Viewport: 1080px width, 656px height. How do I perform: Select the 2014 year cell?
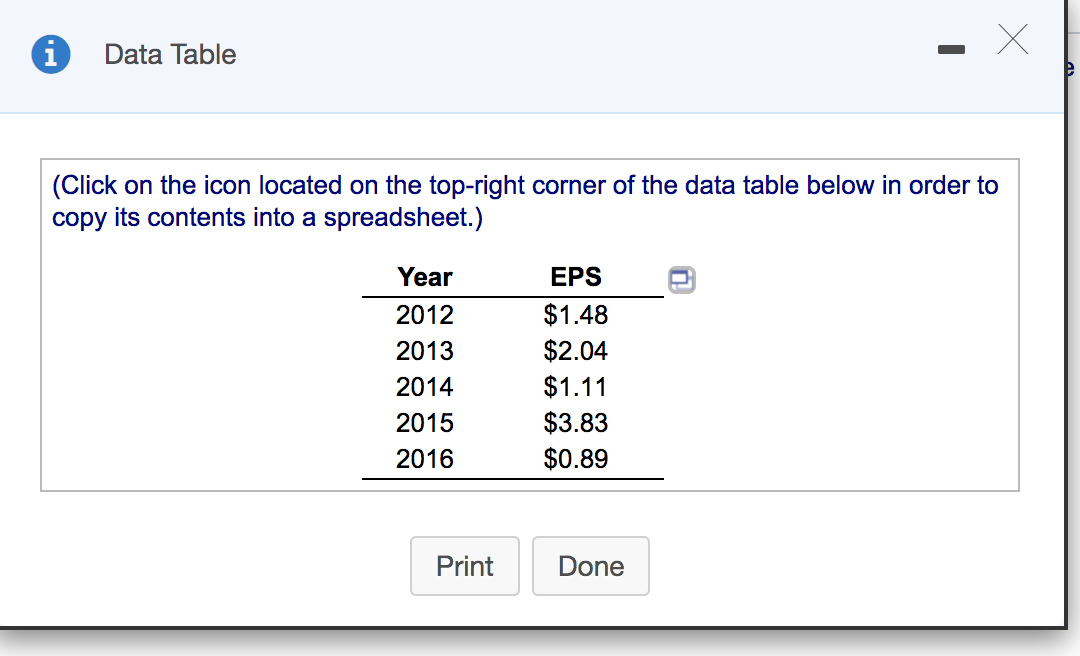coord(425,387)
